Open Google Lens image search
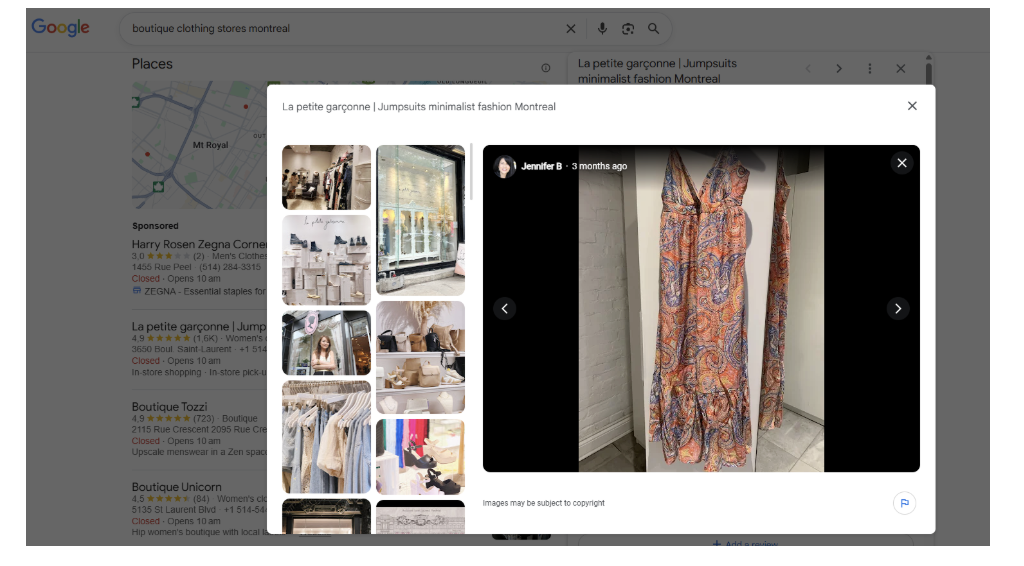Screen dimensions: 1024x566 point(628,29)
